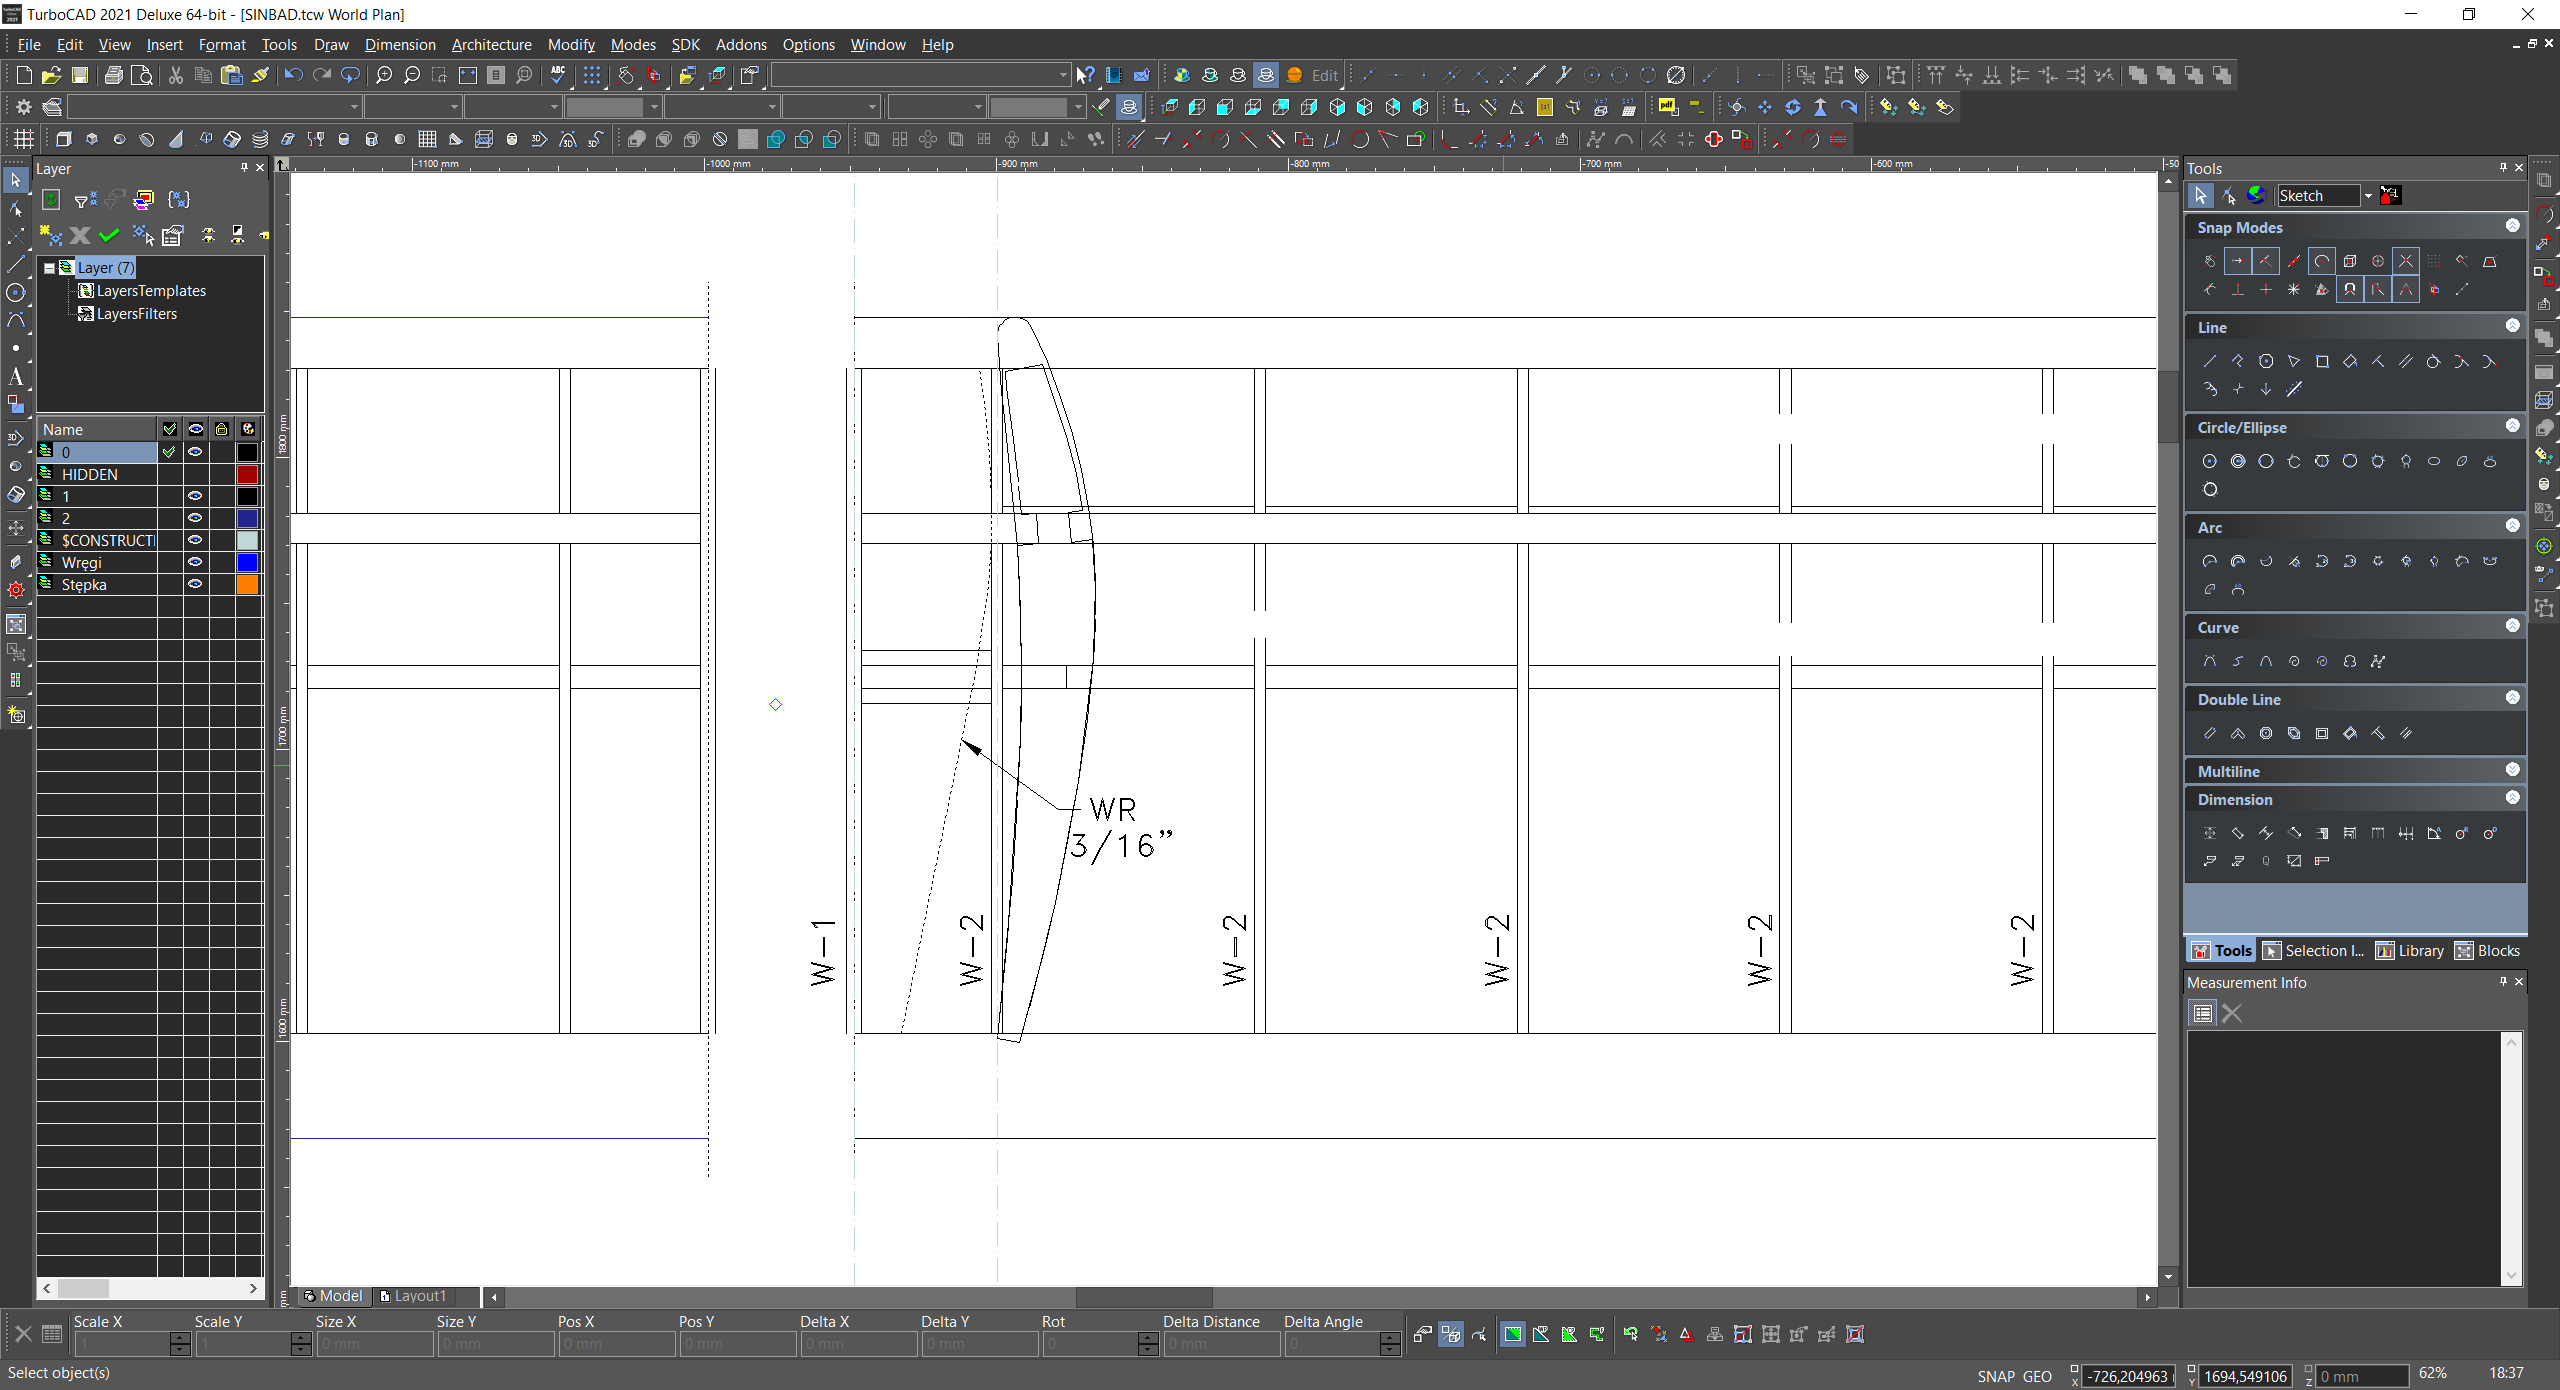This screenshot has width=2560, height=1390.
Task: Open the Architecture menu
Action: click(491, 45)
